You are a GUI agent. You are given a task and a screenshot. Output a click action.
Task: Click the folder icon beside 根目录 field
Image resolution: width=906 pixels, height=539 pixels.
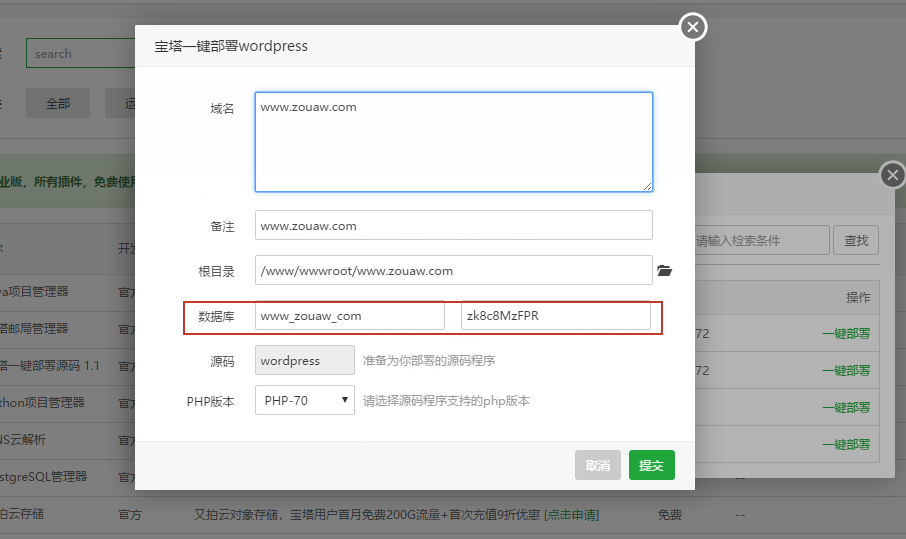(664, 270)
